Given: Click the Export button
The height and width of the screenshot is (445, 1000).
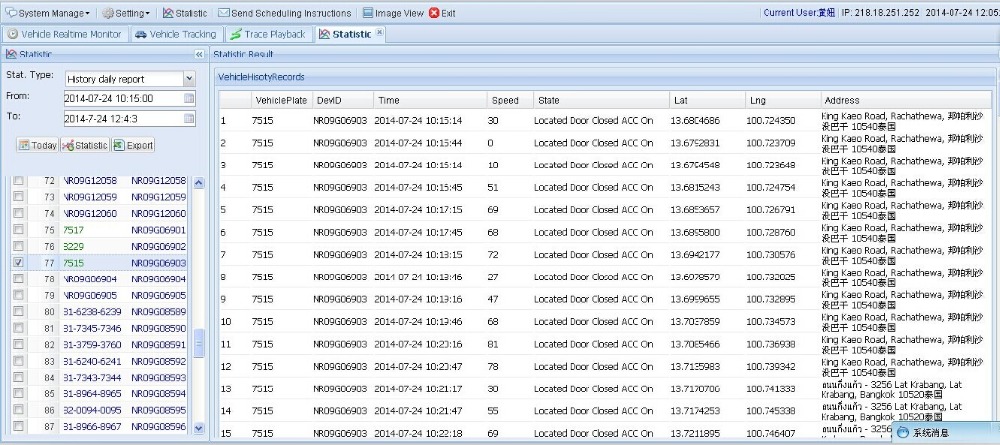Looking at the screenshot, I should (133, 145).
